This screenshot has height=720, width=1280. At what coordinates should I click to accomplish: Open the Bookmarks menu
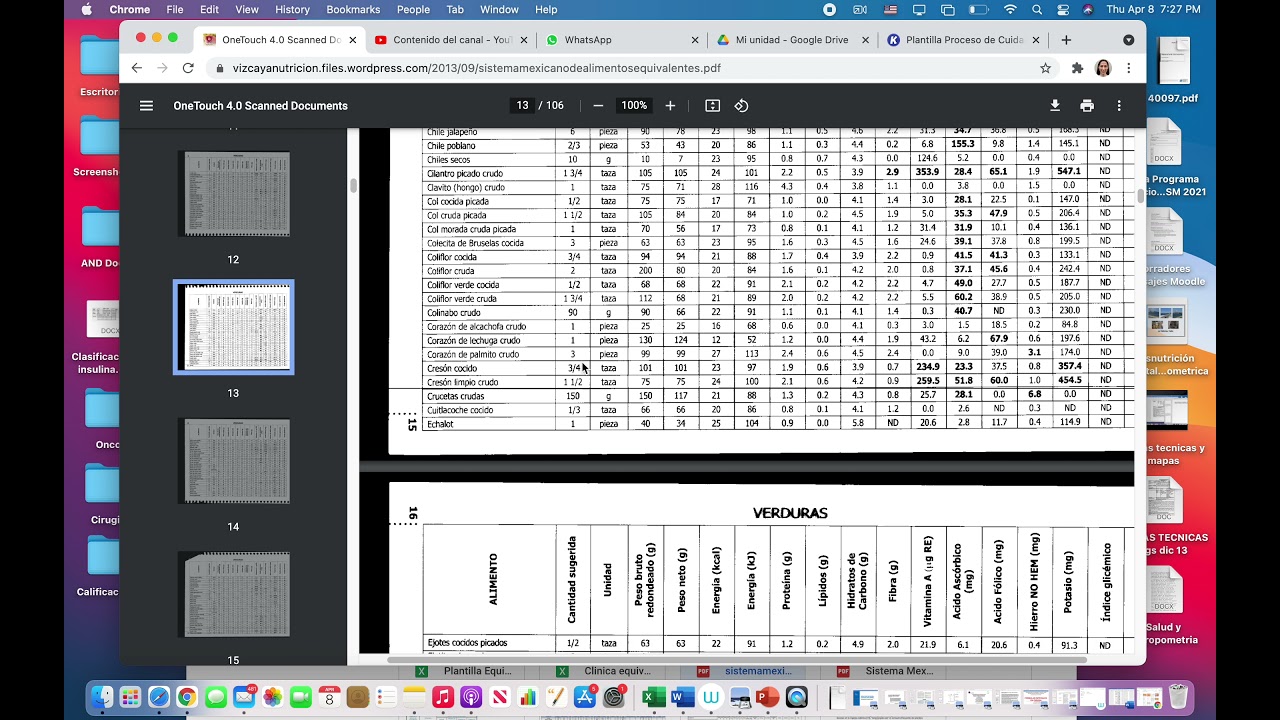point(353,9)
